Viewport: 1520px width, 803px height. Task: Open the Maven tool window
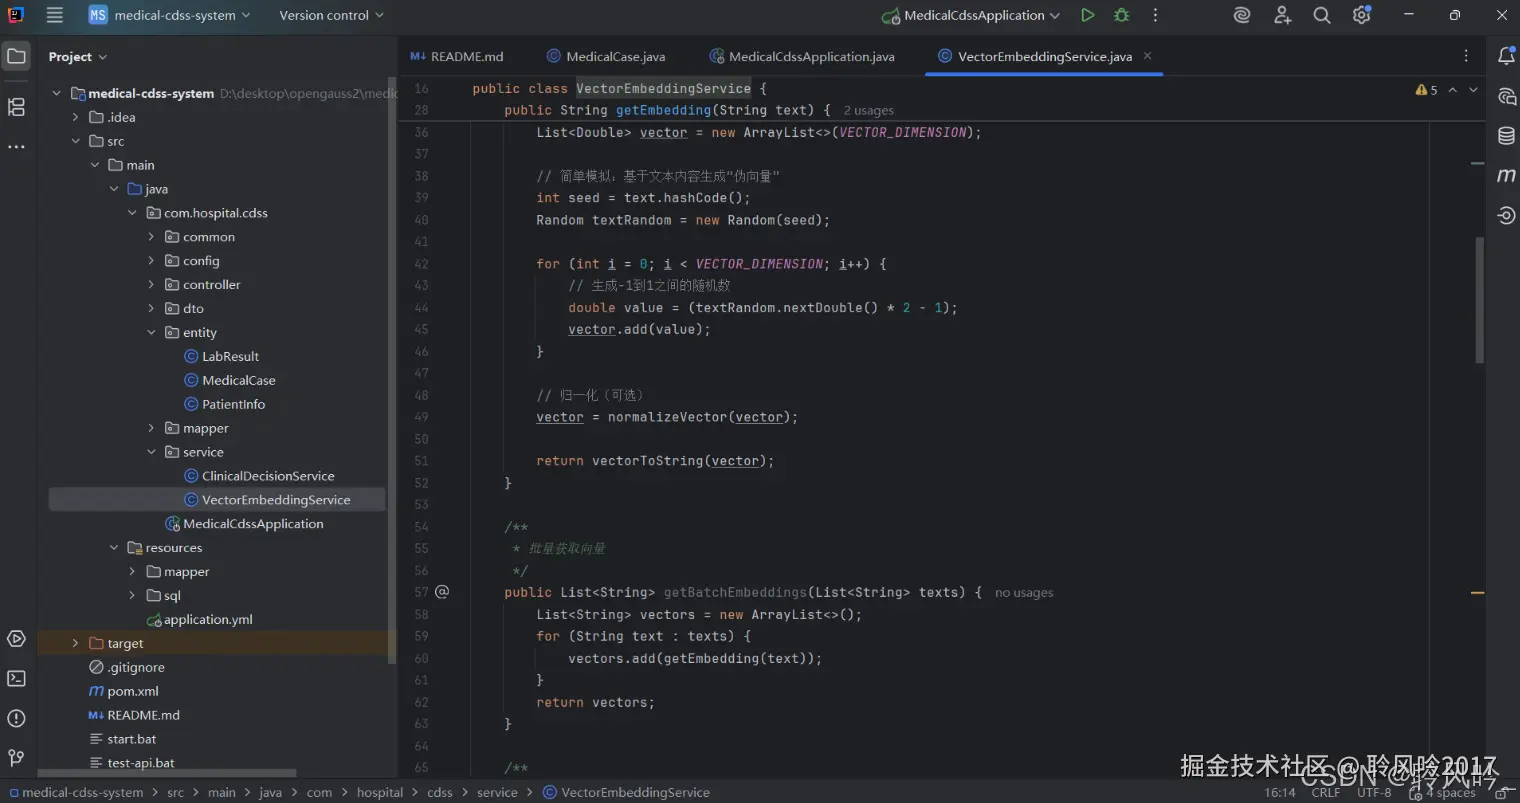point(1506,176)
